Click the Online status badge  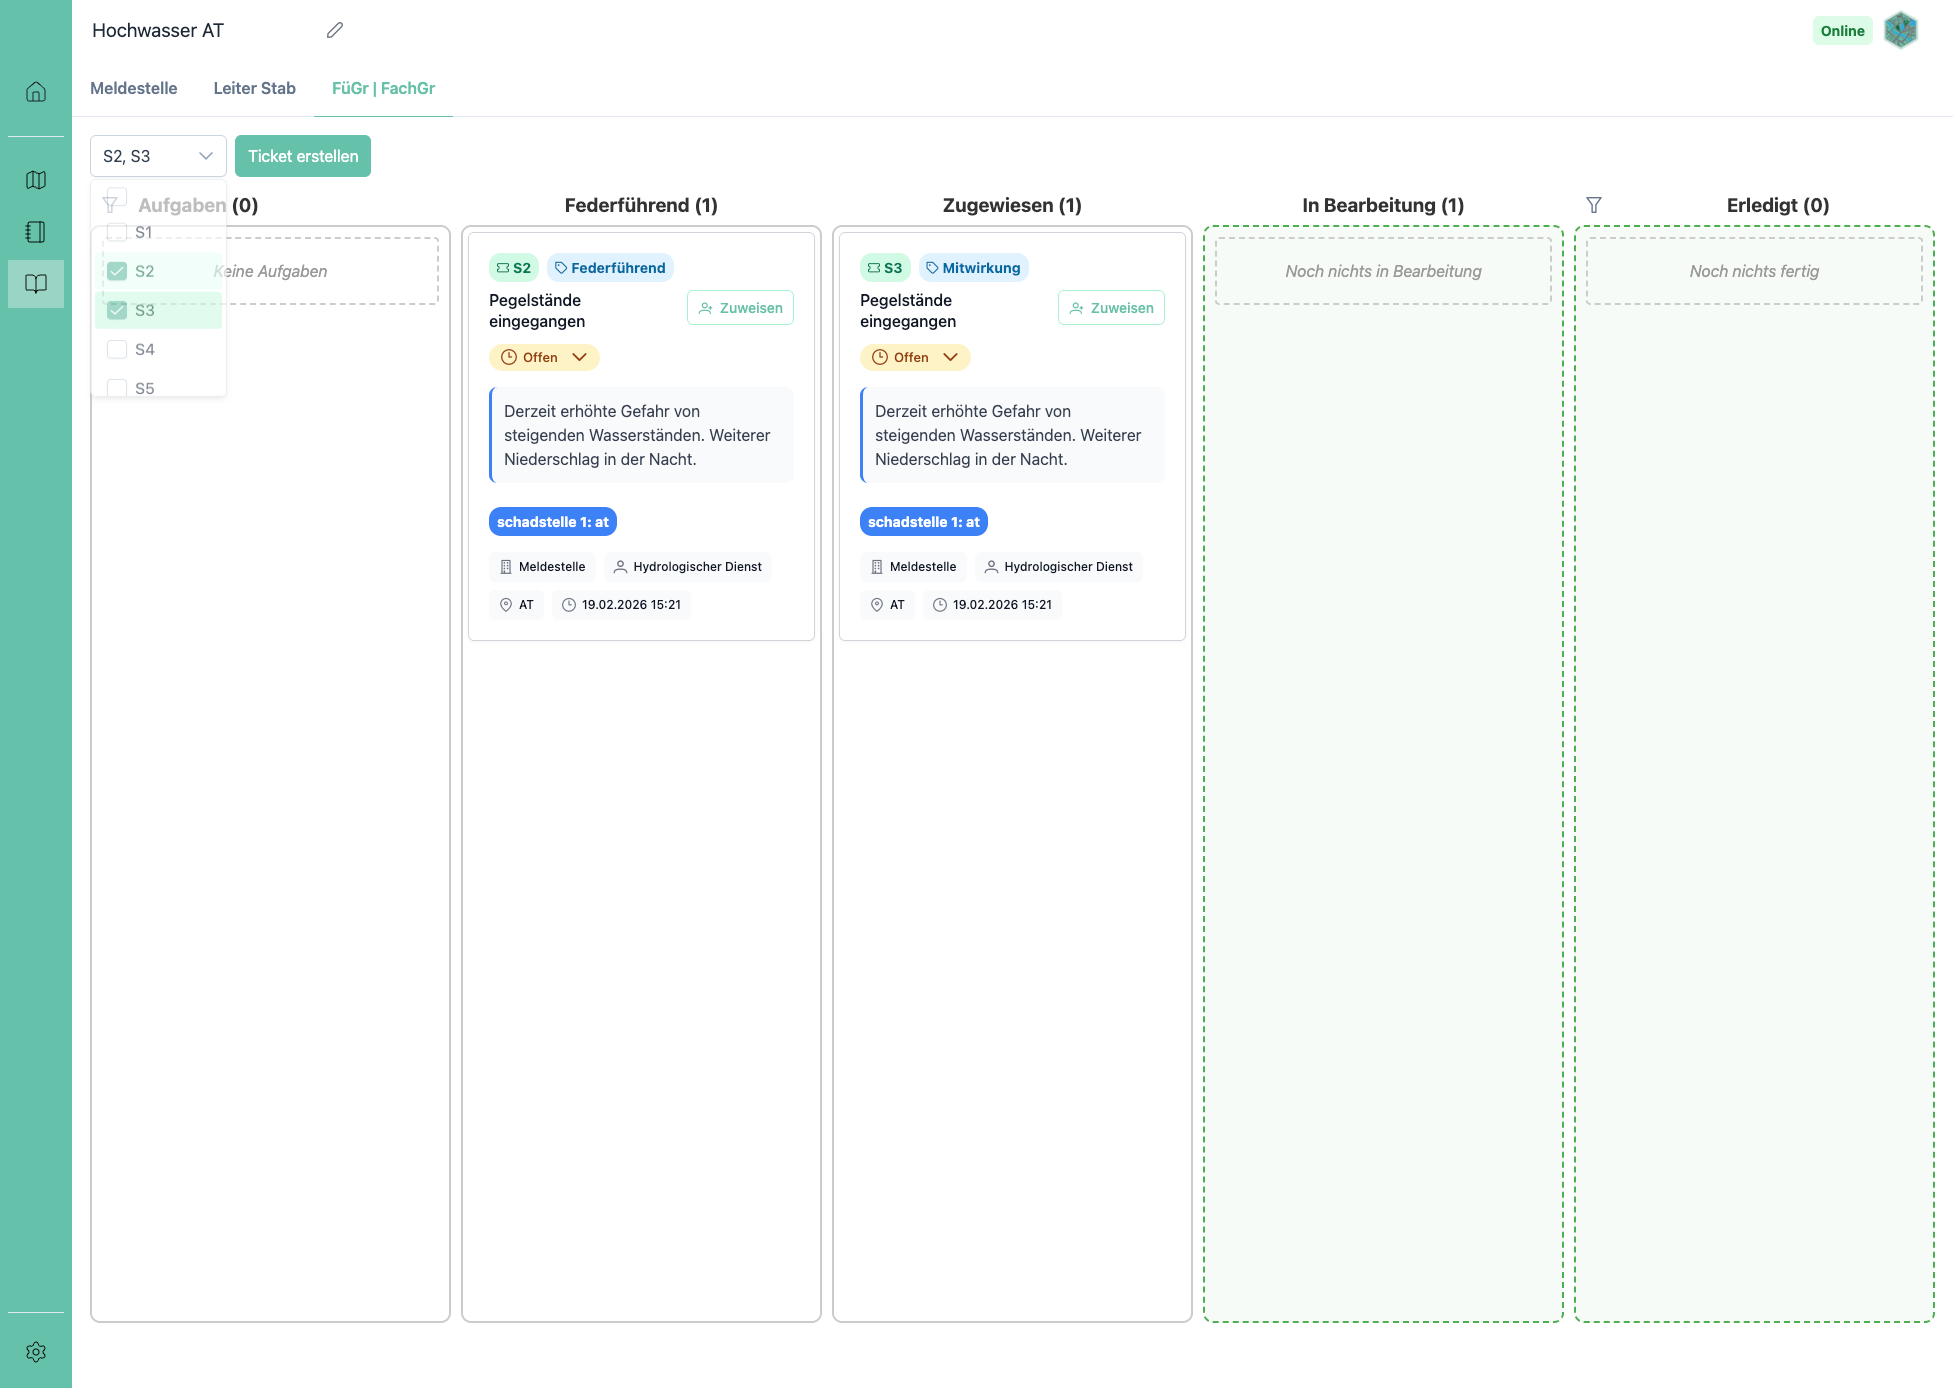[x=1842, y=31]
